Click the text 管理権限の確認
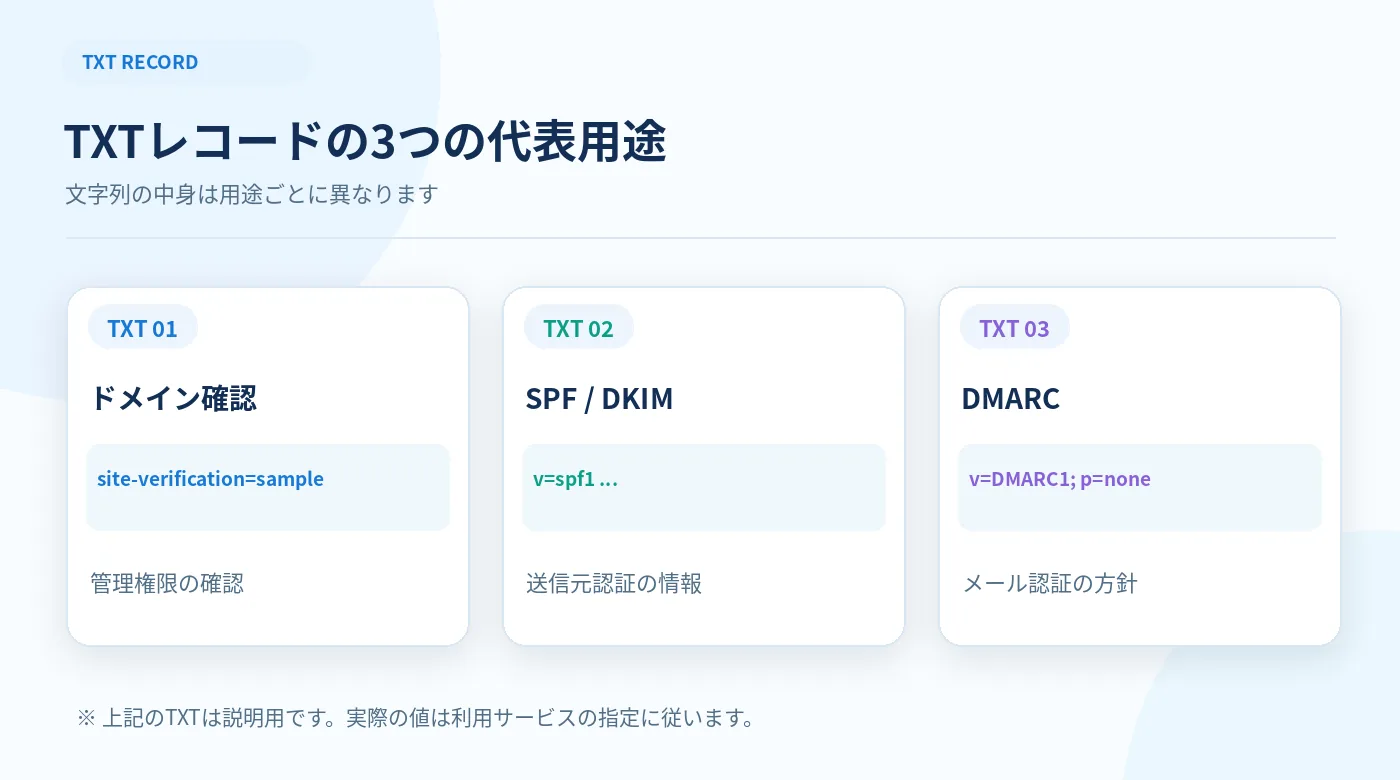Screen dimensions: 1400x780 tap(167, 583)
